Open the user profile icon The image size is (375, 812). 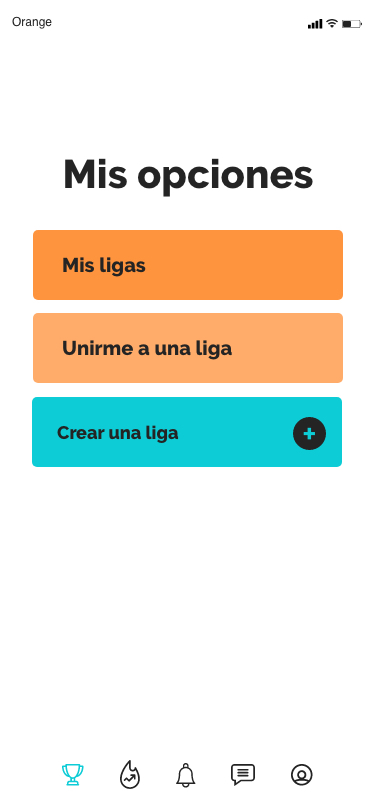[x=301, y=775]
